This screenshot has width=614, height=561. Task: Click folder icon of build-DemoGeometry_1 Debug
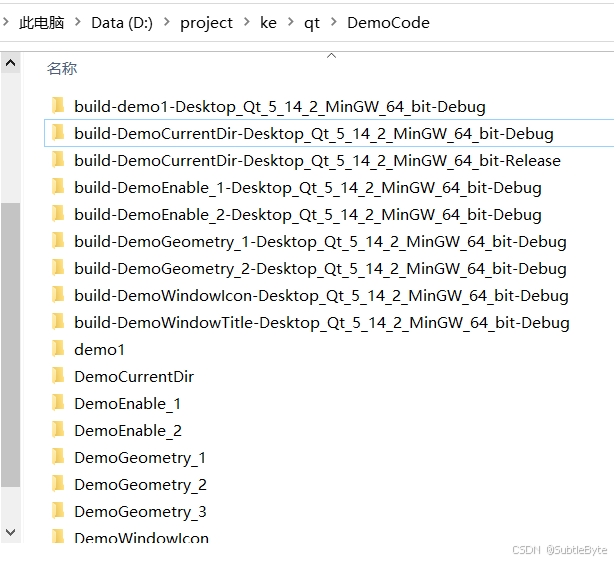(x=58, y=241)
